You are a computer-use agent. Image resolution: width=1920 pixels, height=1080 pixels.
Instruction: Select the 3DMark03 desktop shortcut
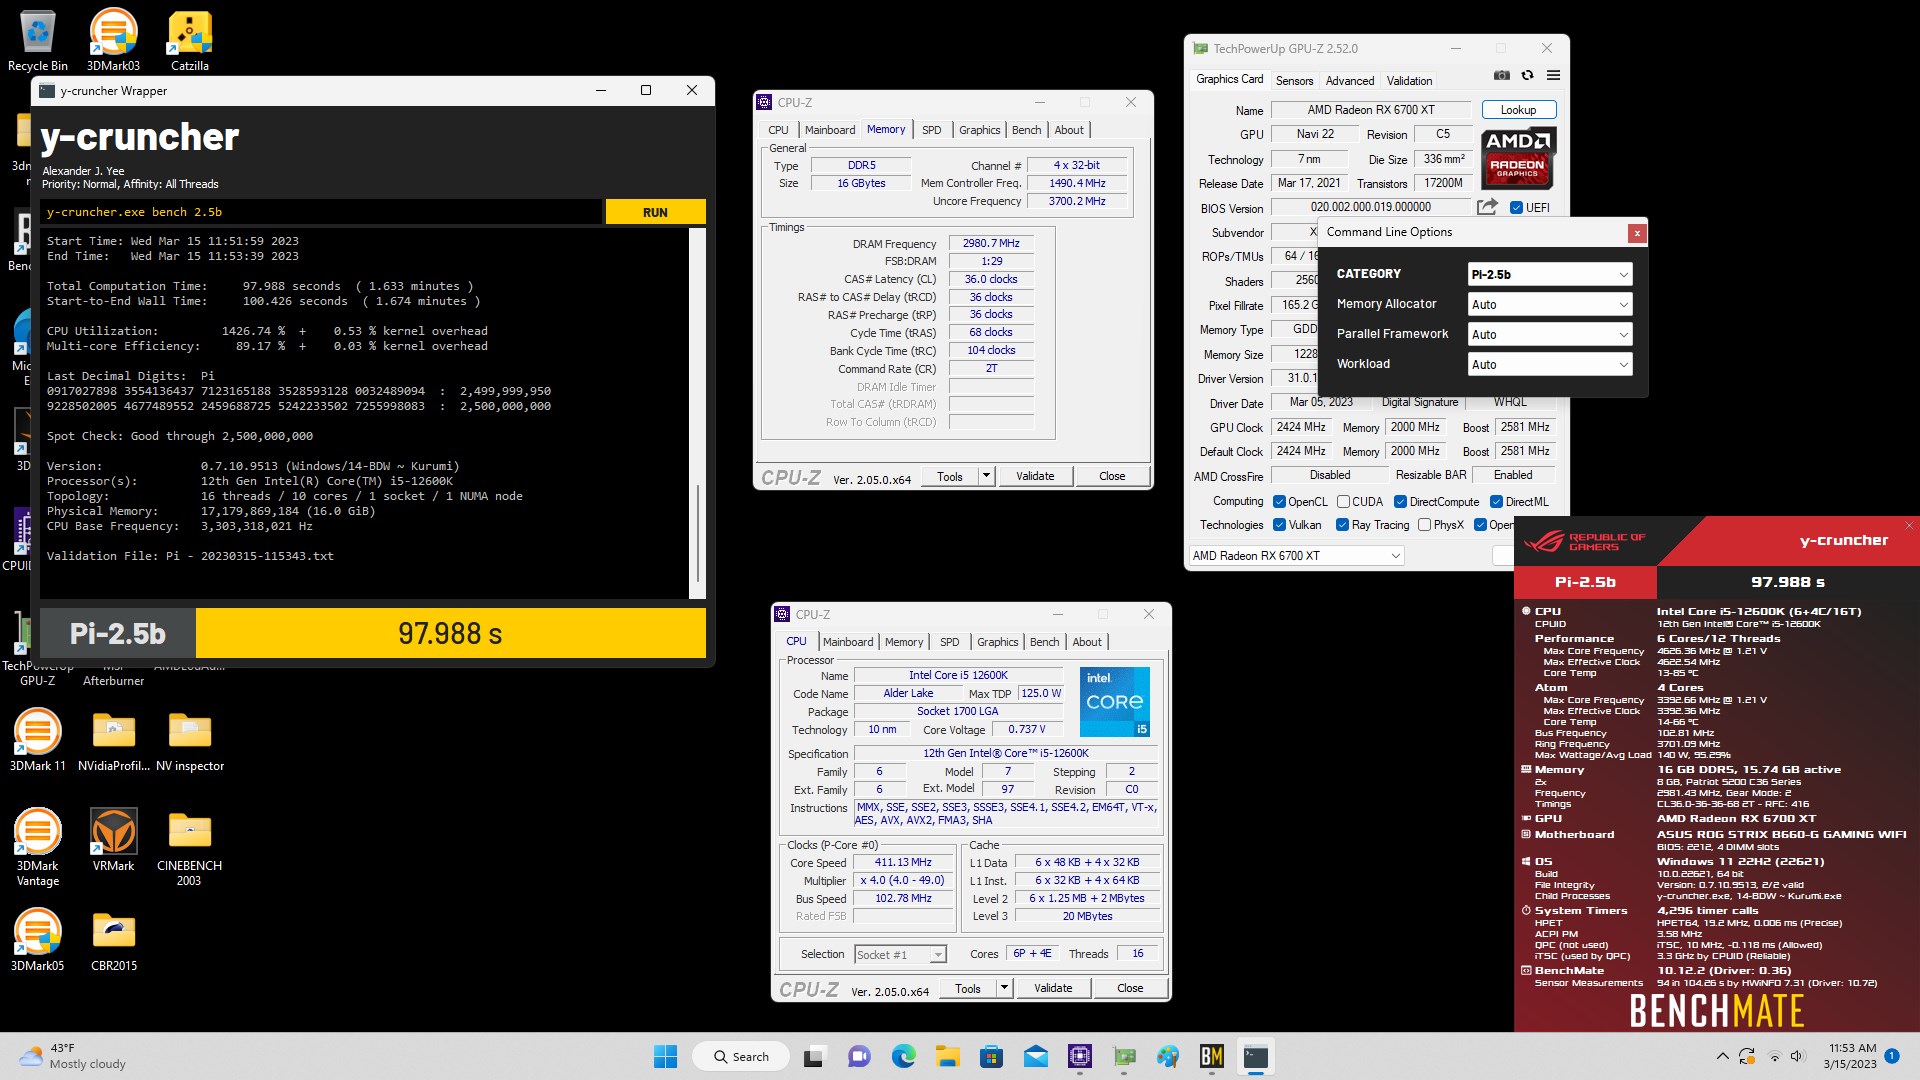113,40
